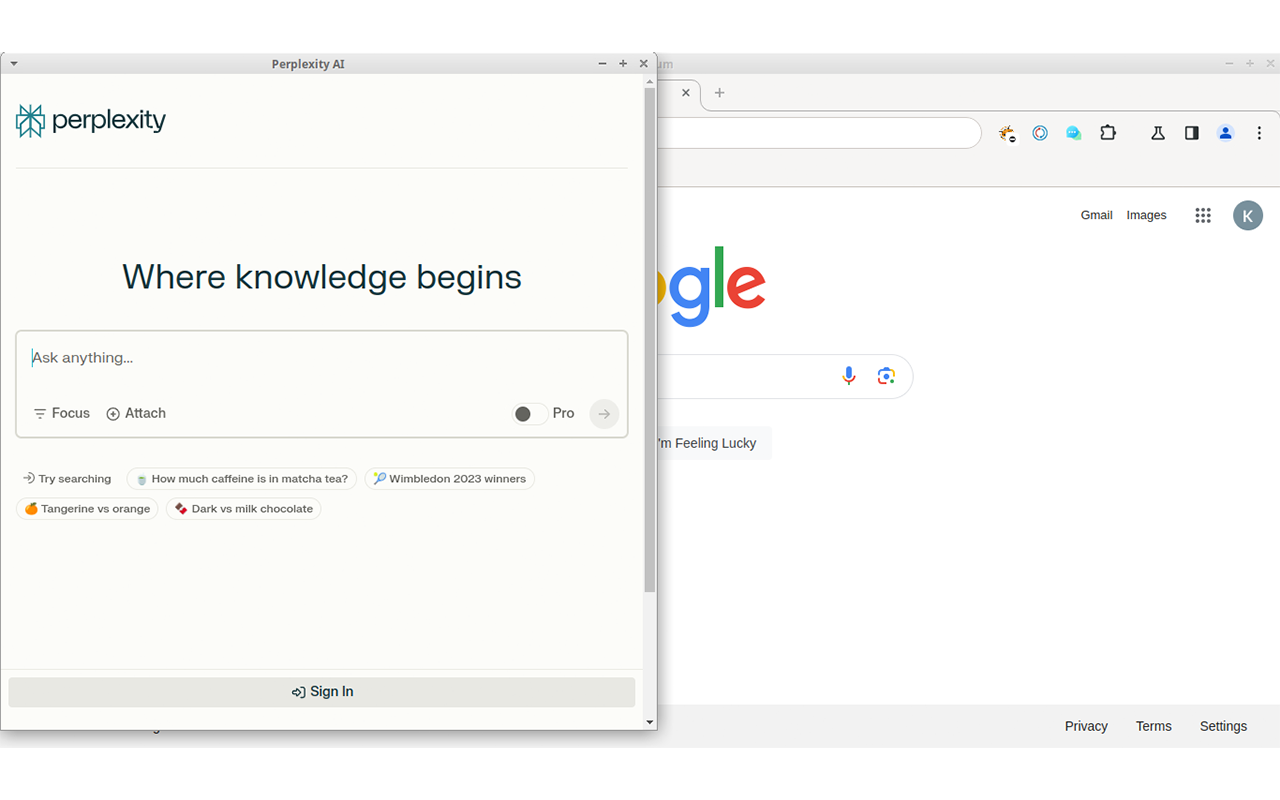This screenshot has width=1280, height=800.
Task: Open the Google apps grid menu
Action: pos(1203,215)
